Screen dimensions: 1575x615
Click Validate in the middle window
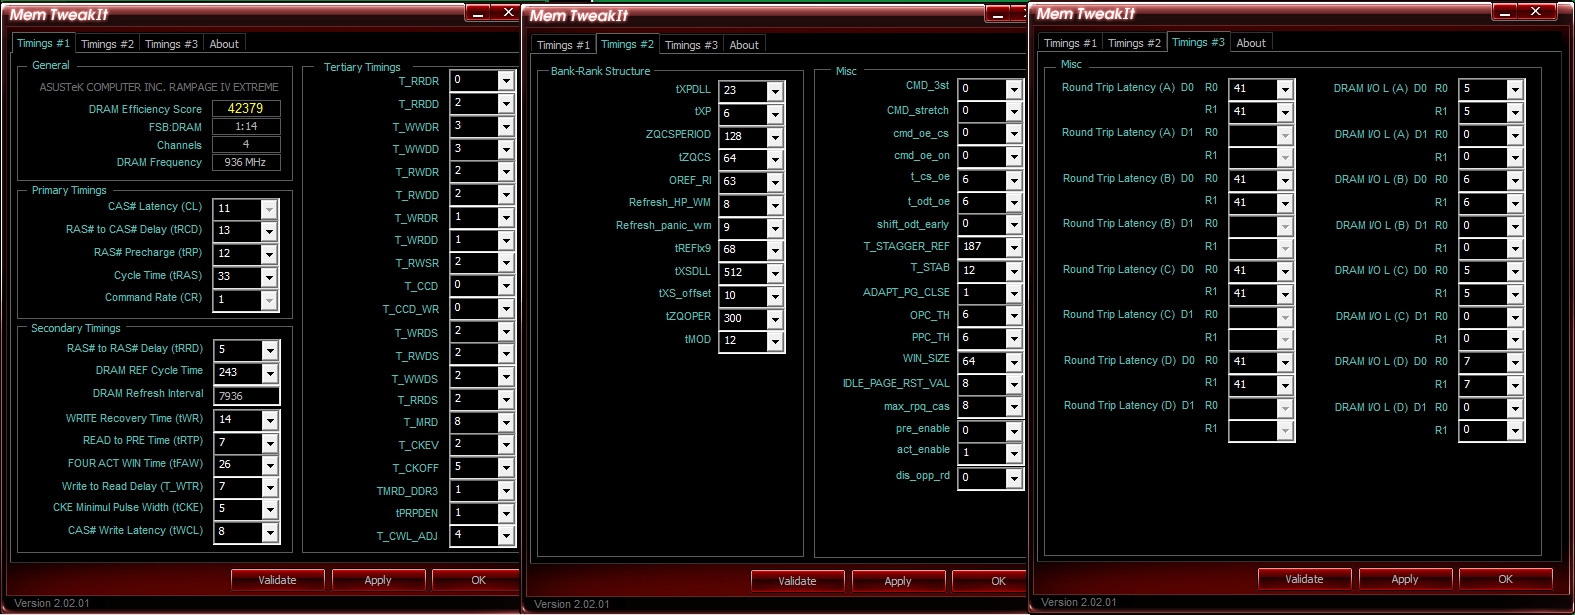coord(797,581)
